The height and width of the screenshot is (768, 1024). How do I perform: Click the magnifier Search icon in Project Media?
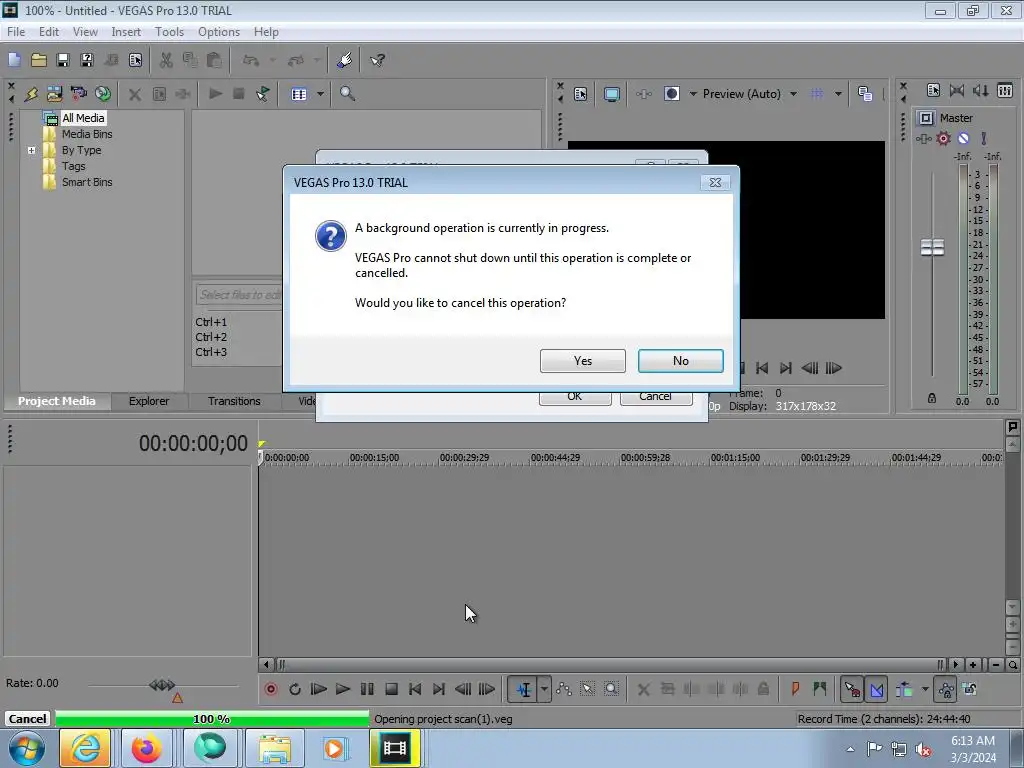click(347, 93)
